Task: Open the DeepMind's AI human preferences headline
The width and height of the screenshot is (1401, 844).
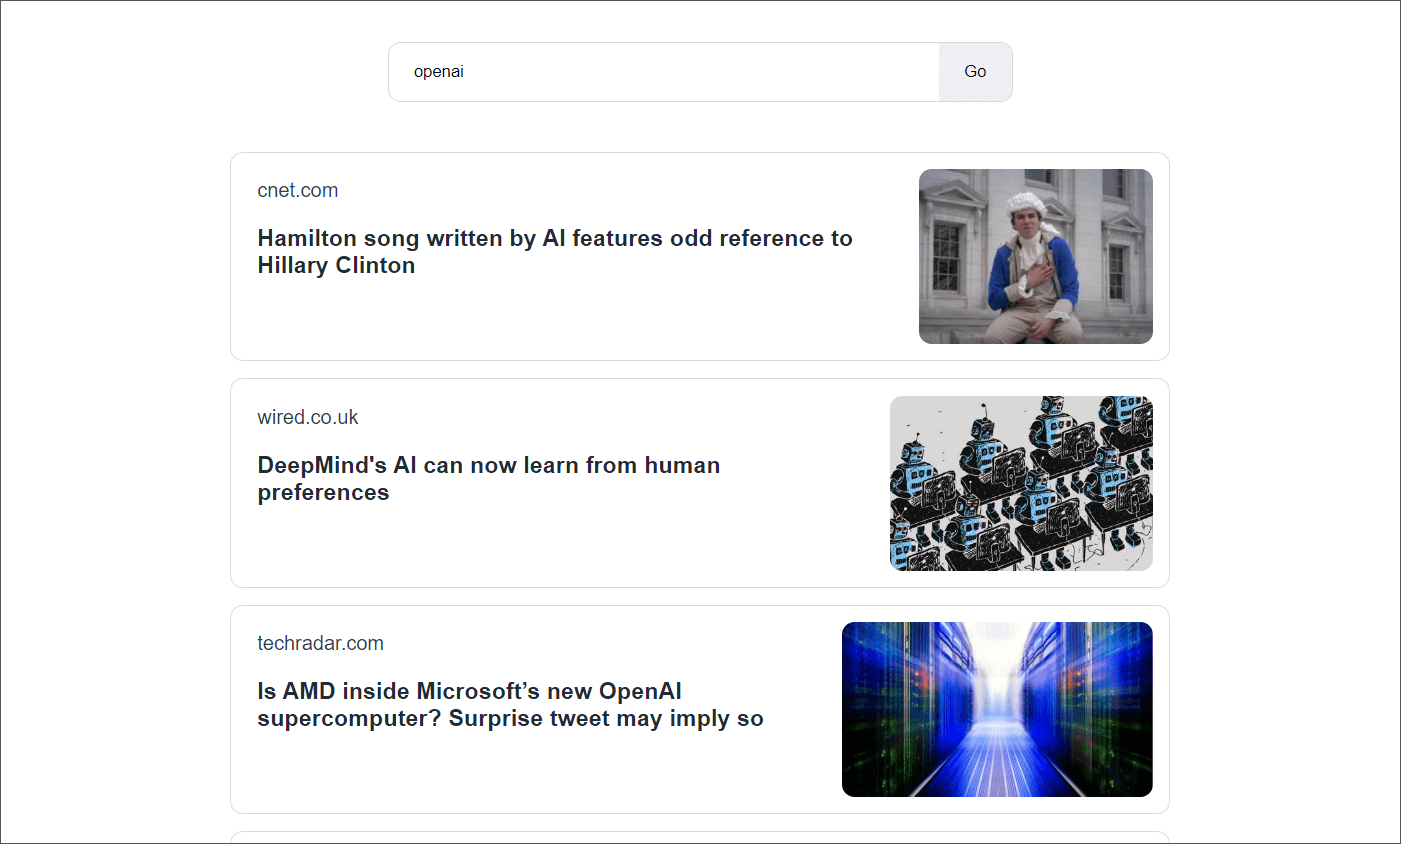Action: pos(489,479)
